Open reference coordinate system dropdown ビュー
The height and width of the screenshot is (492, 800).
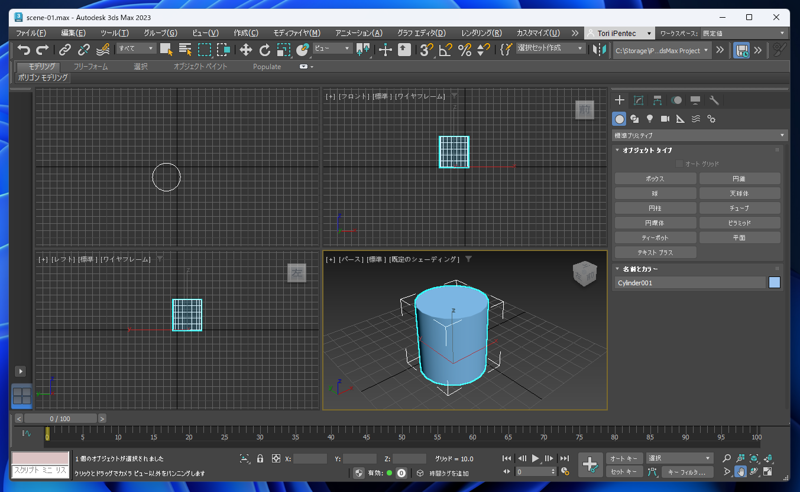332,48
